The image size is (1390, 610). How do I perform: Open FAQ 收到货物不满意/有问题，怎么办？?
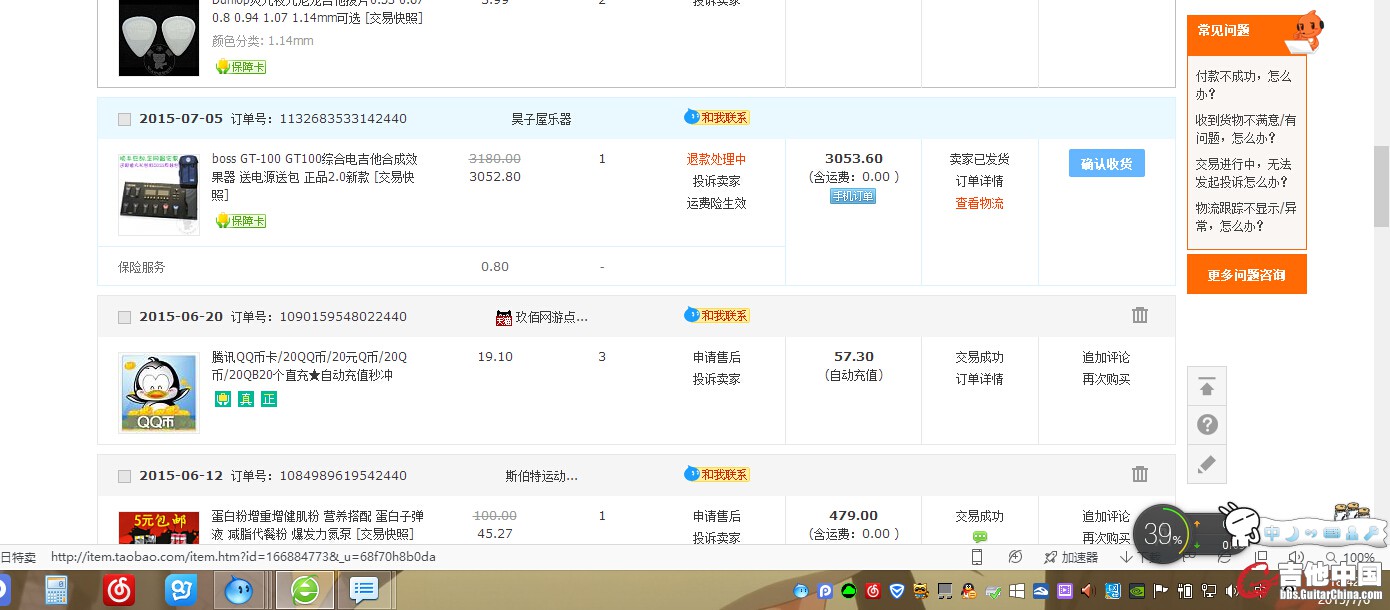click(1246, 129)
